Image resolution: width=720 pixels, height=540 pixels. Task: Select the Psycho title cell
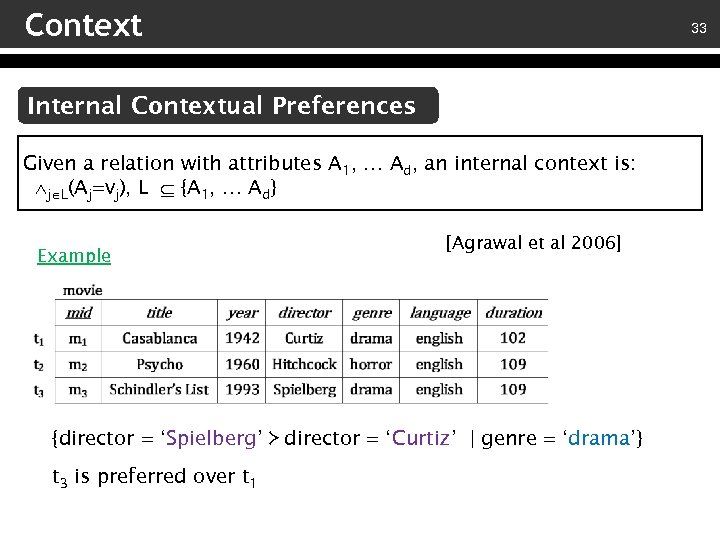(159, 364)
